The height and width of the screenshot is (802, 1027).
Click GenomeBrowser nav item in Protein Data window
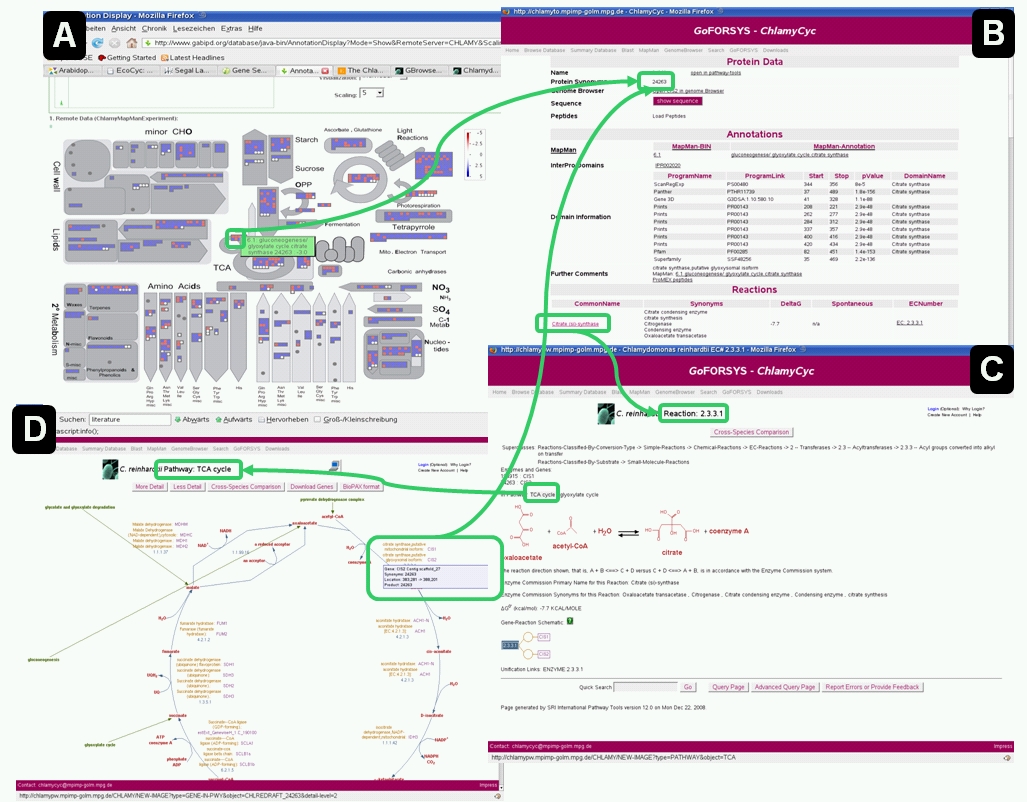(x=683, y=50)
